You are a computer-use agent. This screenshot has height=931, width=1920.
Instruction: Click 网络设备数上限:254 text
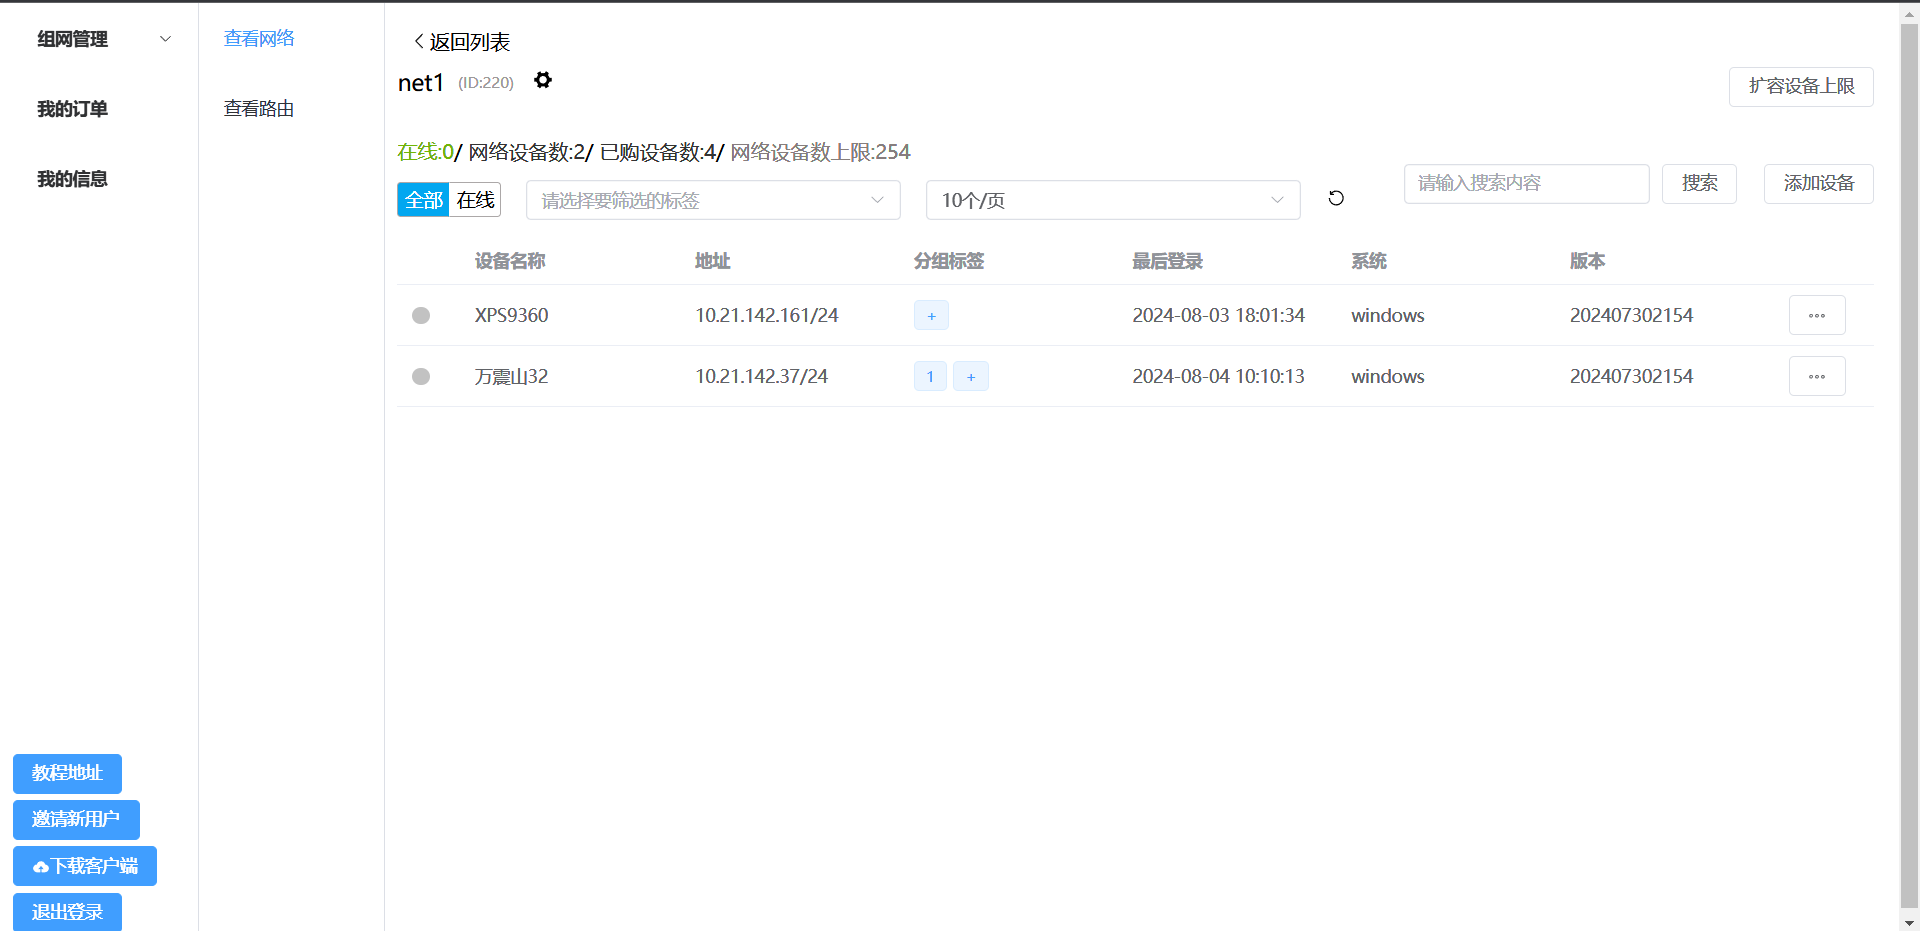pos(820,151)
